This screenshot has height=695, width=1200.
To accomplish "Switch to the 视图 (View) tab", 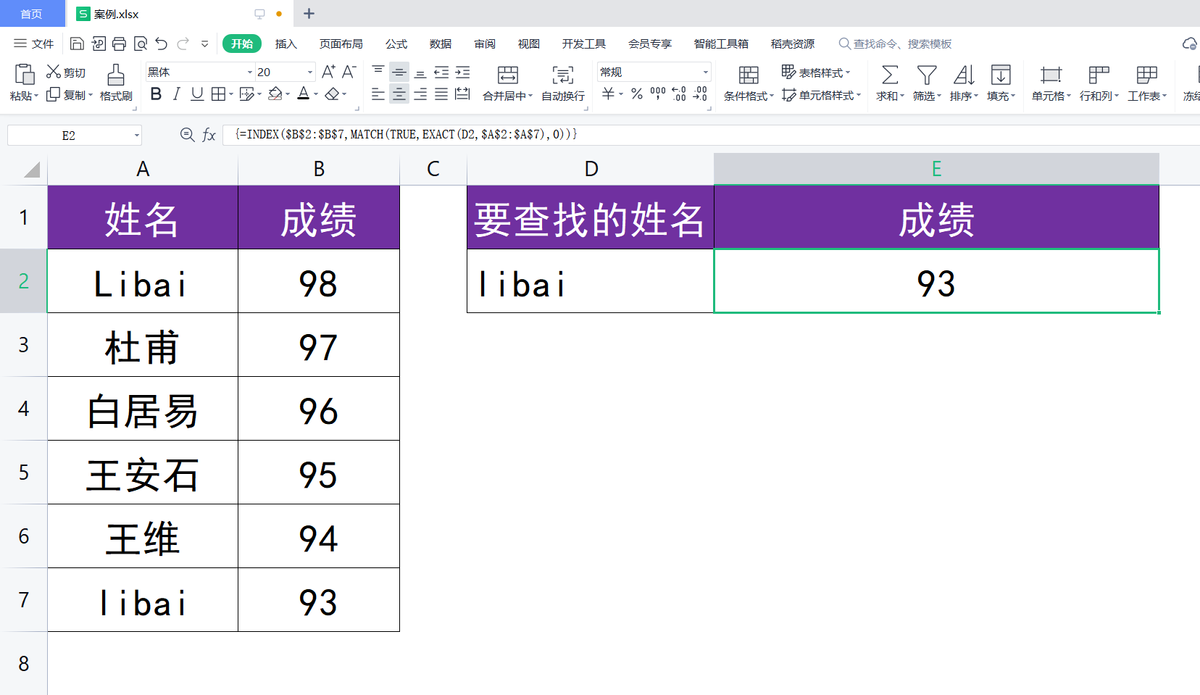I will pyautogui.click(x=528, y=44).
